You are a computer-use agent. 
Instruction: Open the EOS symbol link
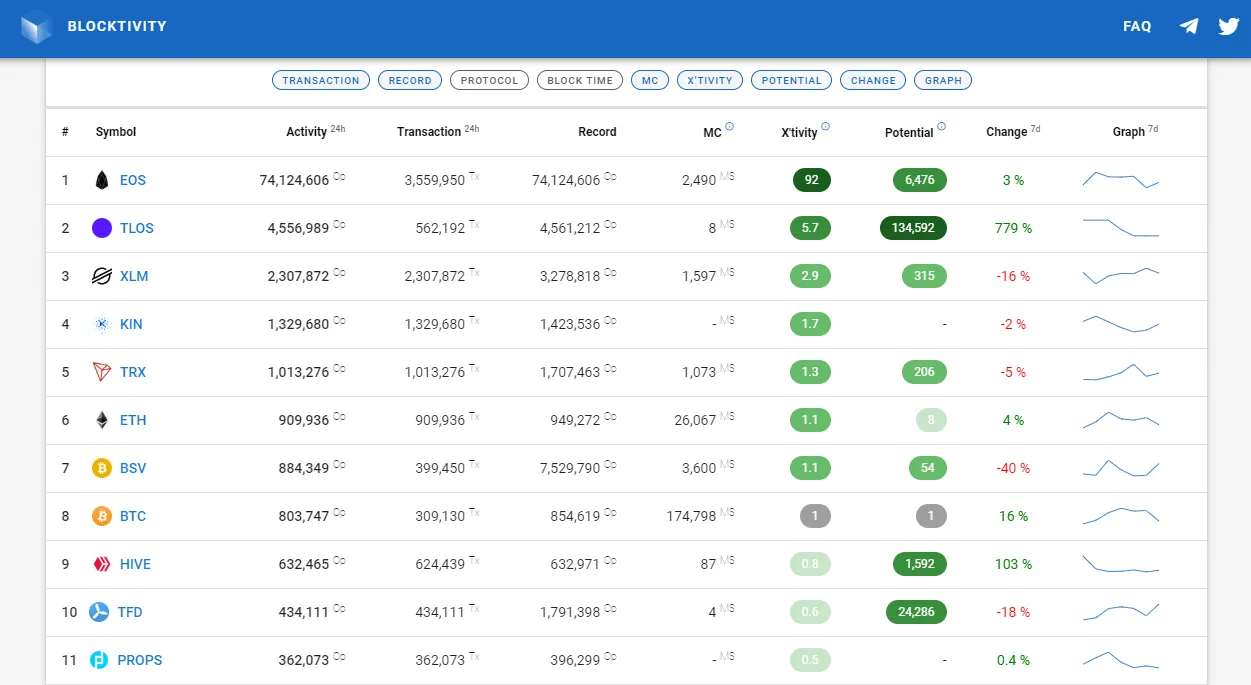[x=133, y=180]
